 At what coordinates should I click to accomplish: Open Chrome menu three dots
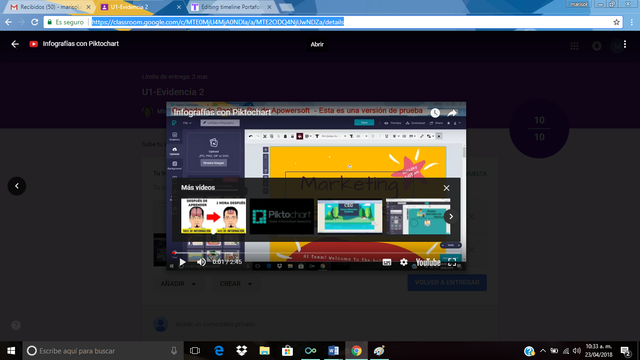(631, 22)
